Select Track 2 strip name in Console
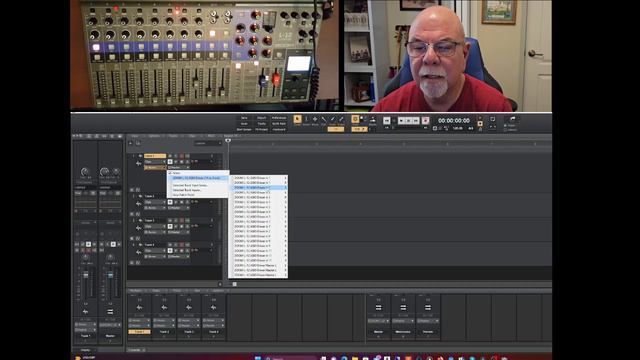The width and height of the screenshot is (640, 360). click(164, 332)
